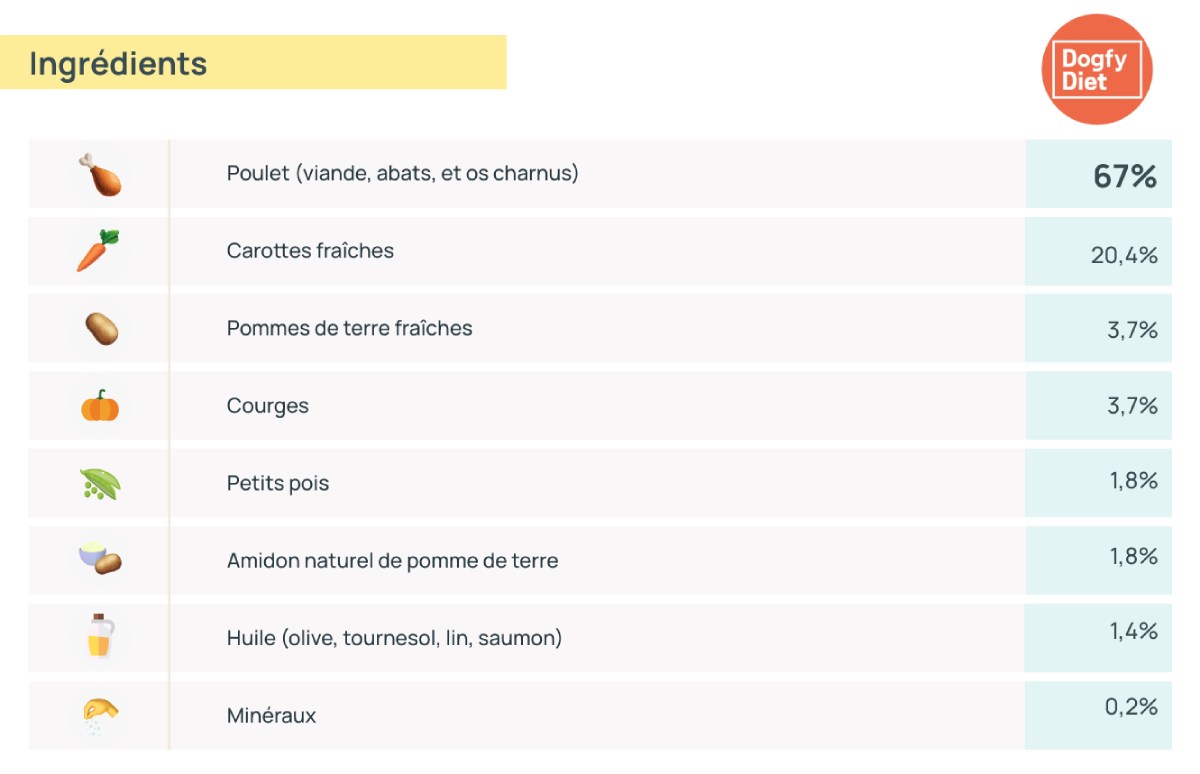Click the potato starch bowl icon

pos(100,558)
